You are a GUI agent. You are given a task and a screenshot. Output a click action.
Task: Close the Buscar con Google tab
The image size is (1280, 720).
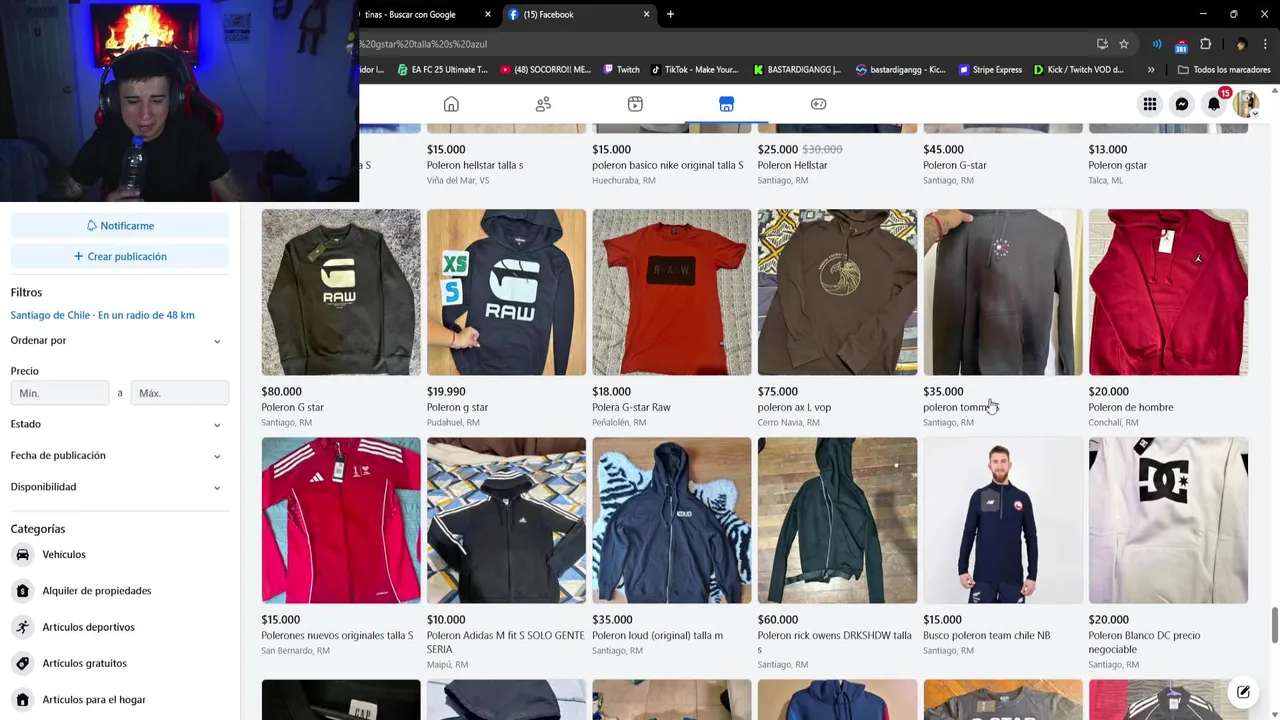coord(488,14)
